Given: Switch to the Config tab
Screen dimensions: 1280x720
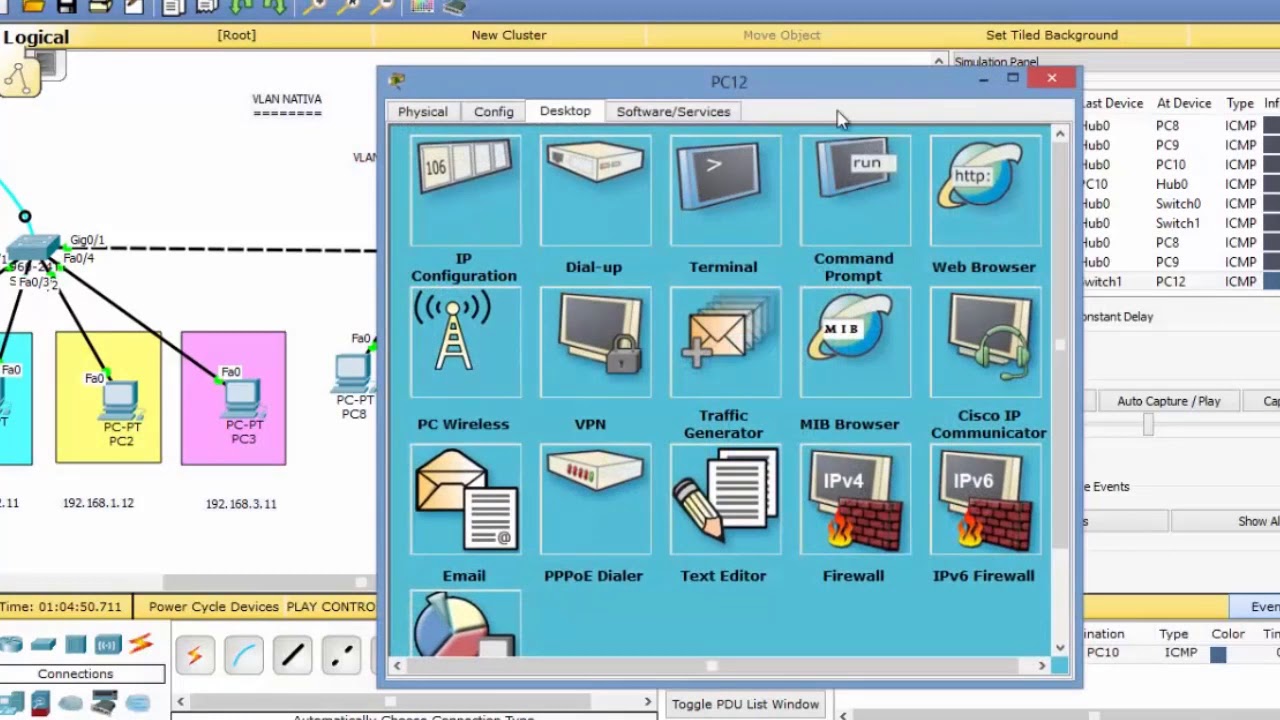Looking at the screenshot, I should (x=494, y=112).
